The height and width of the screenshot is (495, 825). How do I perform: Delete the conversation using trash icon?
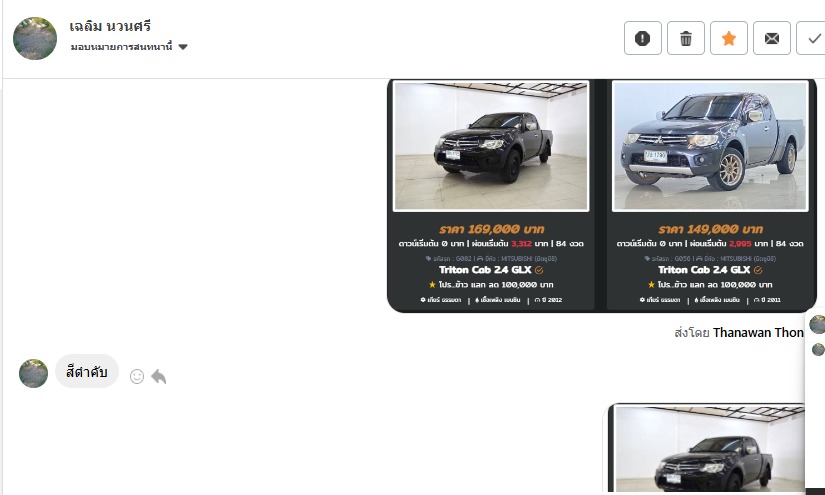click(686, 38)
